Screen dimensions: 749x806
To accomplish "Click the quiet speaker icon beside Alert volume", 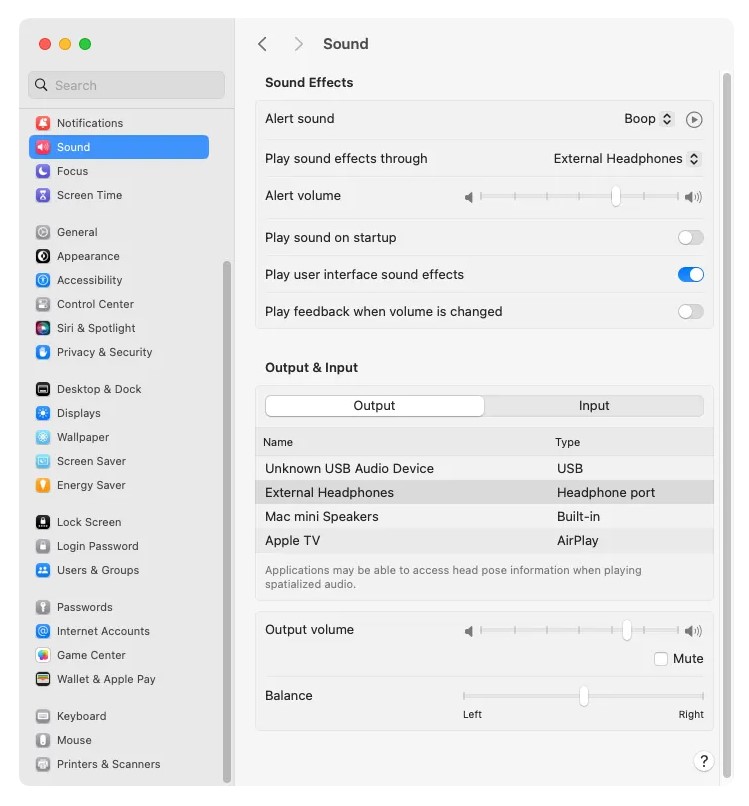I will click(x=468, y=197).
